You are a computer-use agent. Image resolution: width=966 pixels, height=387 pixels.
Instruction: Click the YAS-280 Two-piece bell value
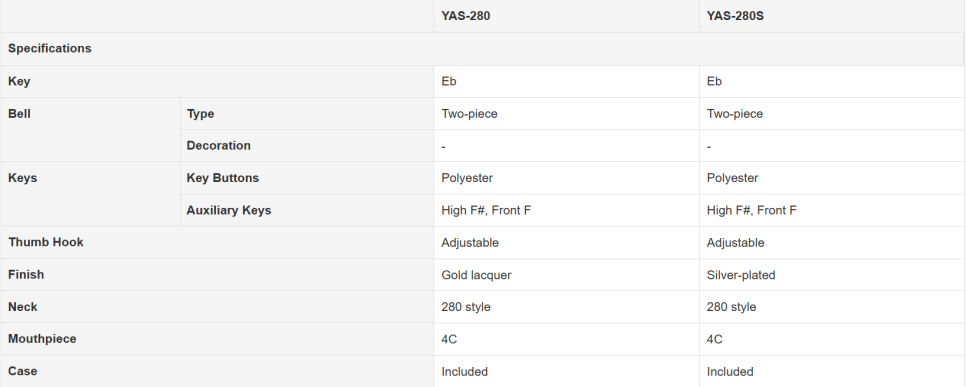(469, 114)
